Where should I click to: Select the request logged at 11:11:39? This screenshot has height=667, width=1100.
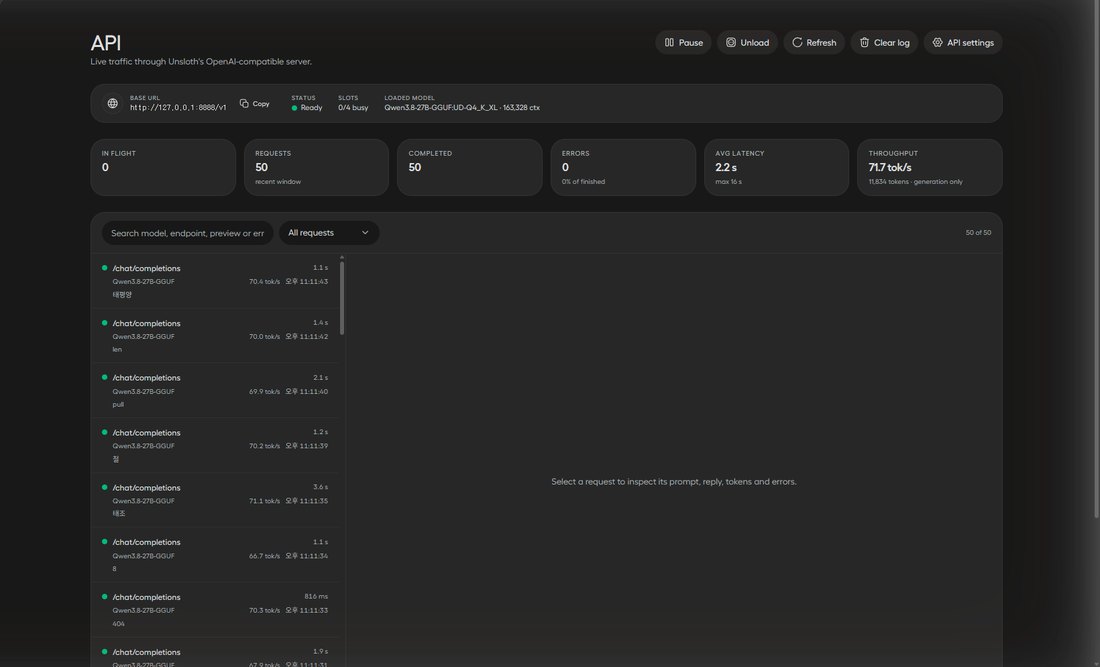click(215, 445)
